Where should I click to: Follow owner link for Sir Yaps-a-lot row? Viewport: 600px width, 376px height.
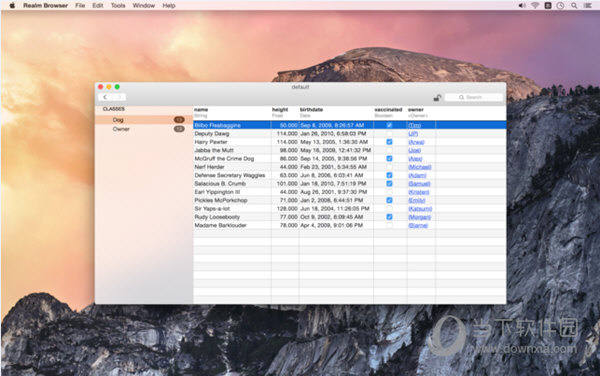pos(420,209)
